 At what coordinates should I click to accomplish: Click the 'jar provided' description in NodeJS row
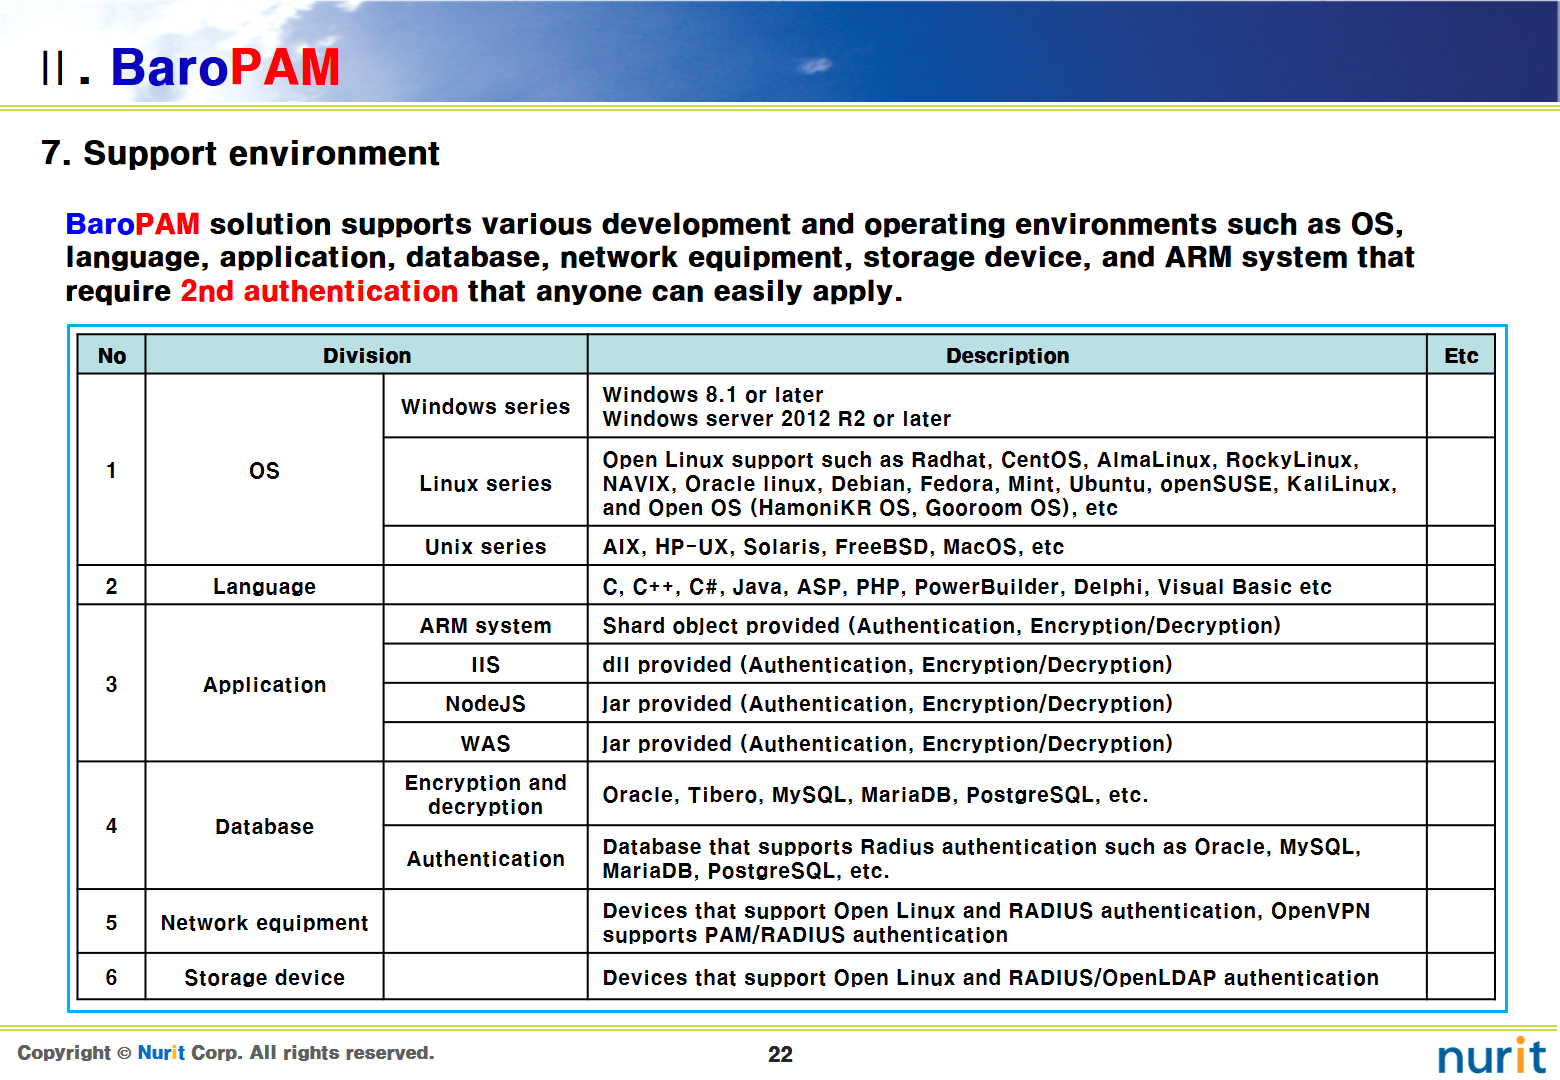tap(1007, 703)
